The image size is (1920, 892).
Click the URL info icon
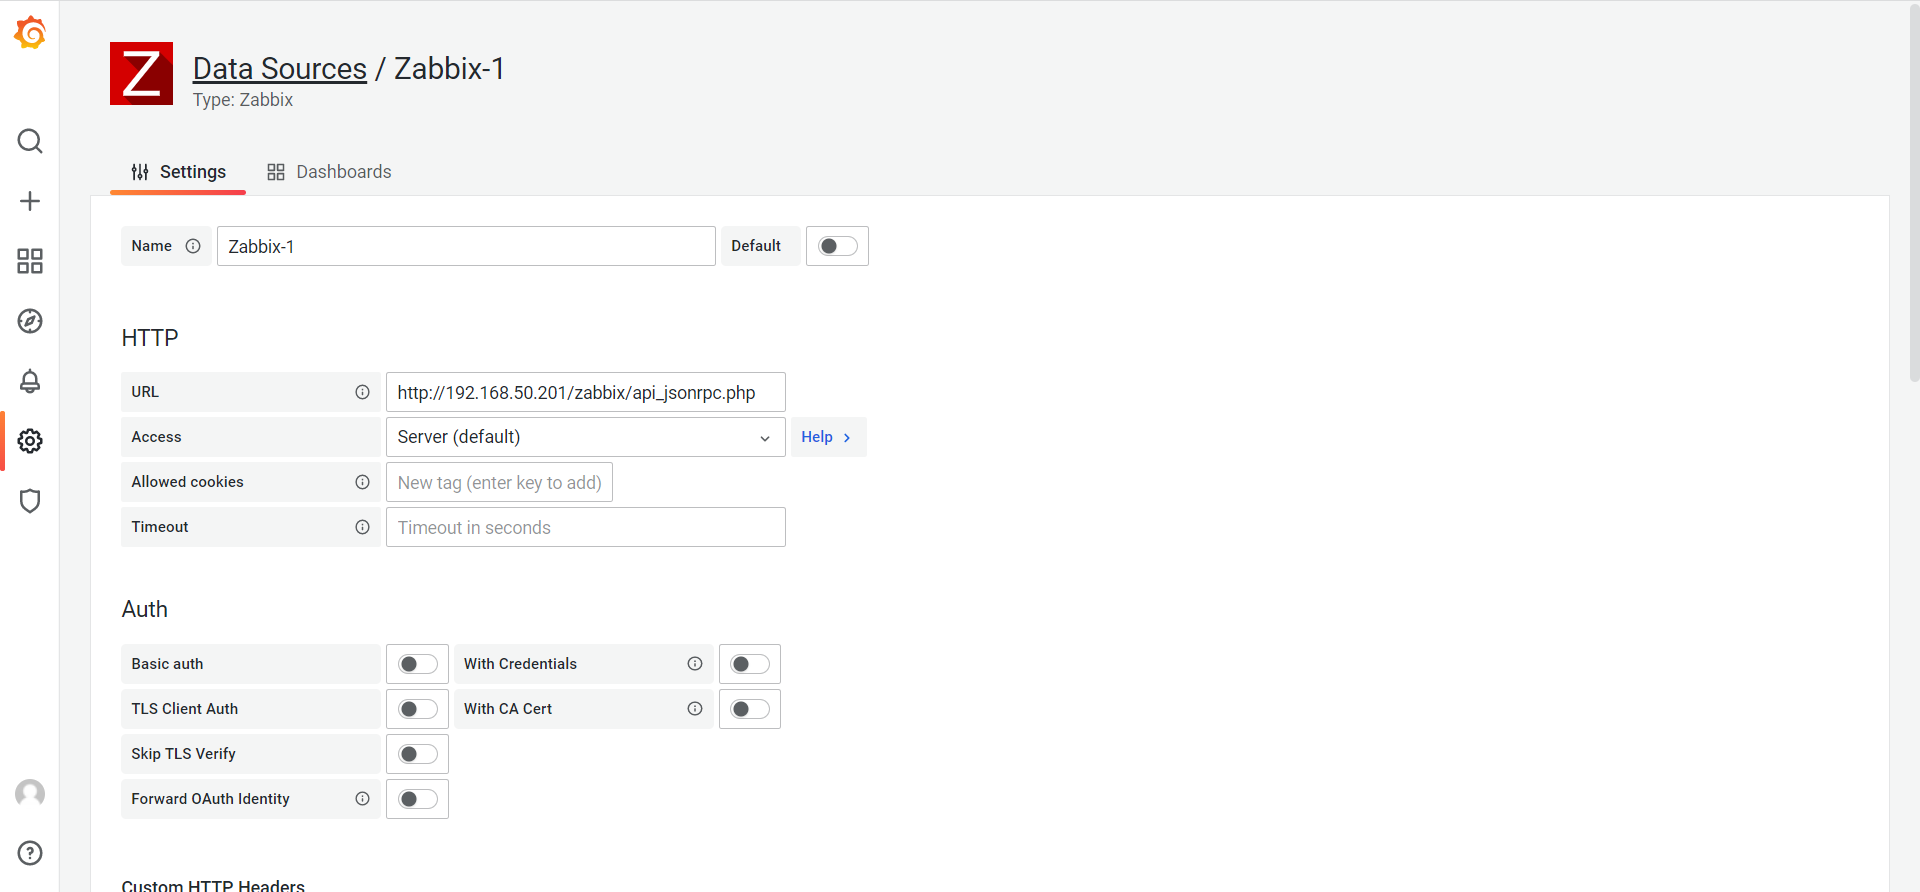tap(362, 392)
